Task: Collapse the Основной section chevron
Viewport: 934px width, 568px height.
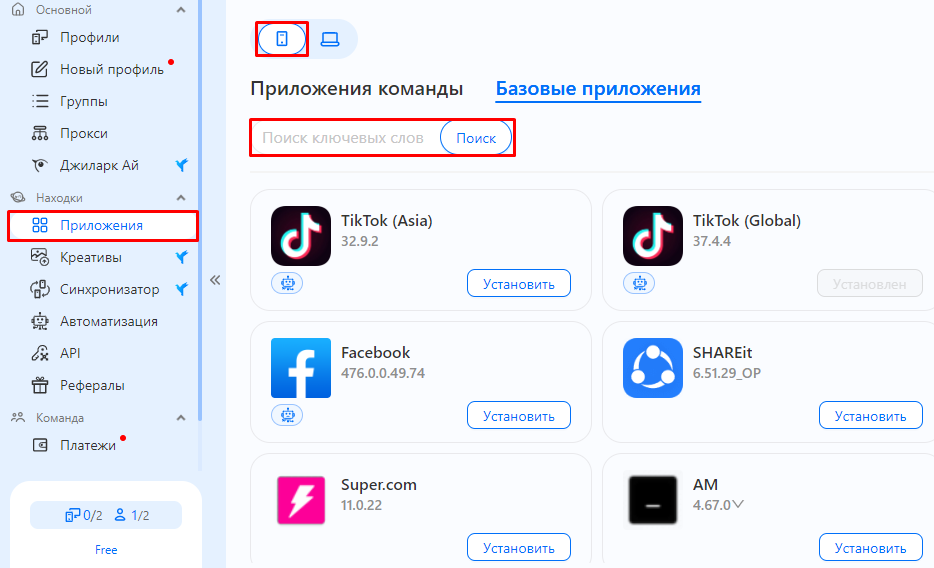Action: click(x=181, y=10)
